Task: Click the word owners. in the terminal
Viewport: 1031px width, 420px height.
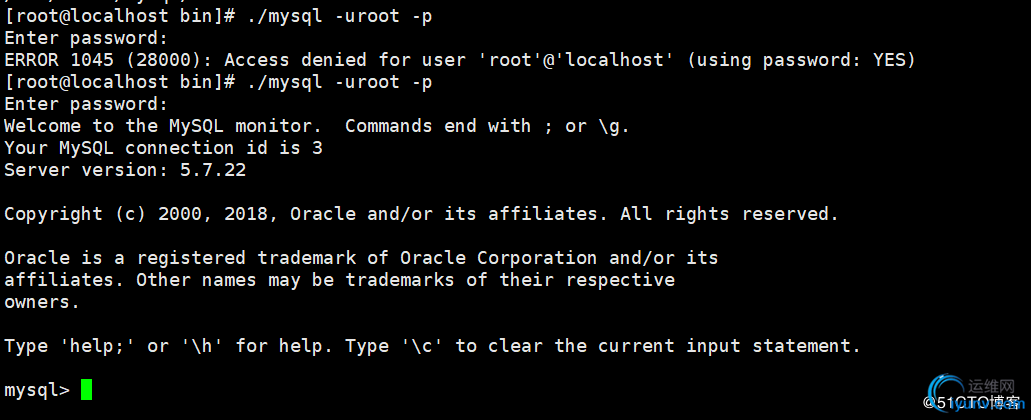Action: (x=42, y=302)
